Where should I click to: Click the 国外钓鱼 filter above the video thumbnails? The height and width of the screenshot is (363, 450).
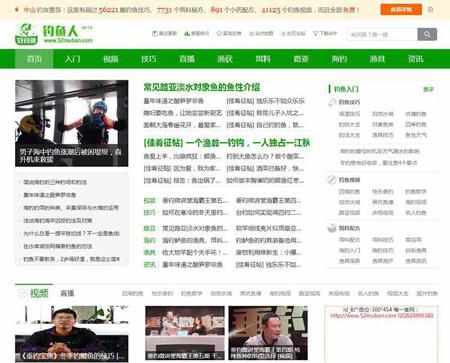click(x=427, y=293)
